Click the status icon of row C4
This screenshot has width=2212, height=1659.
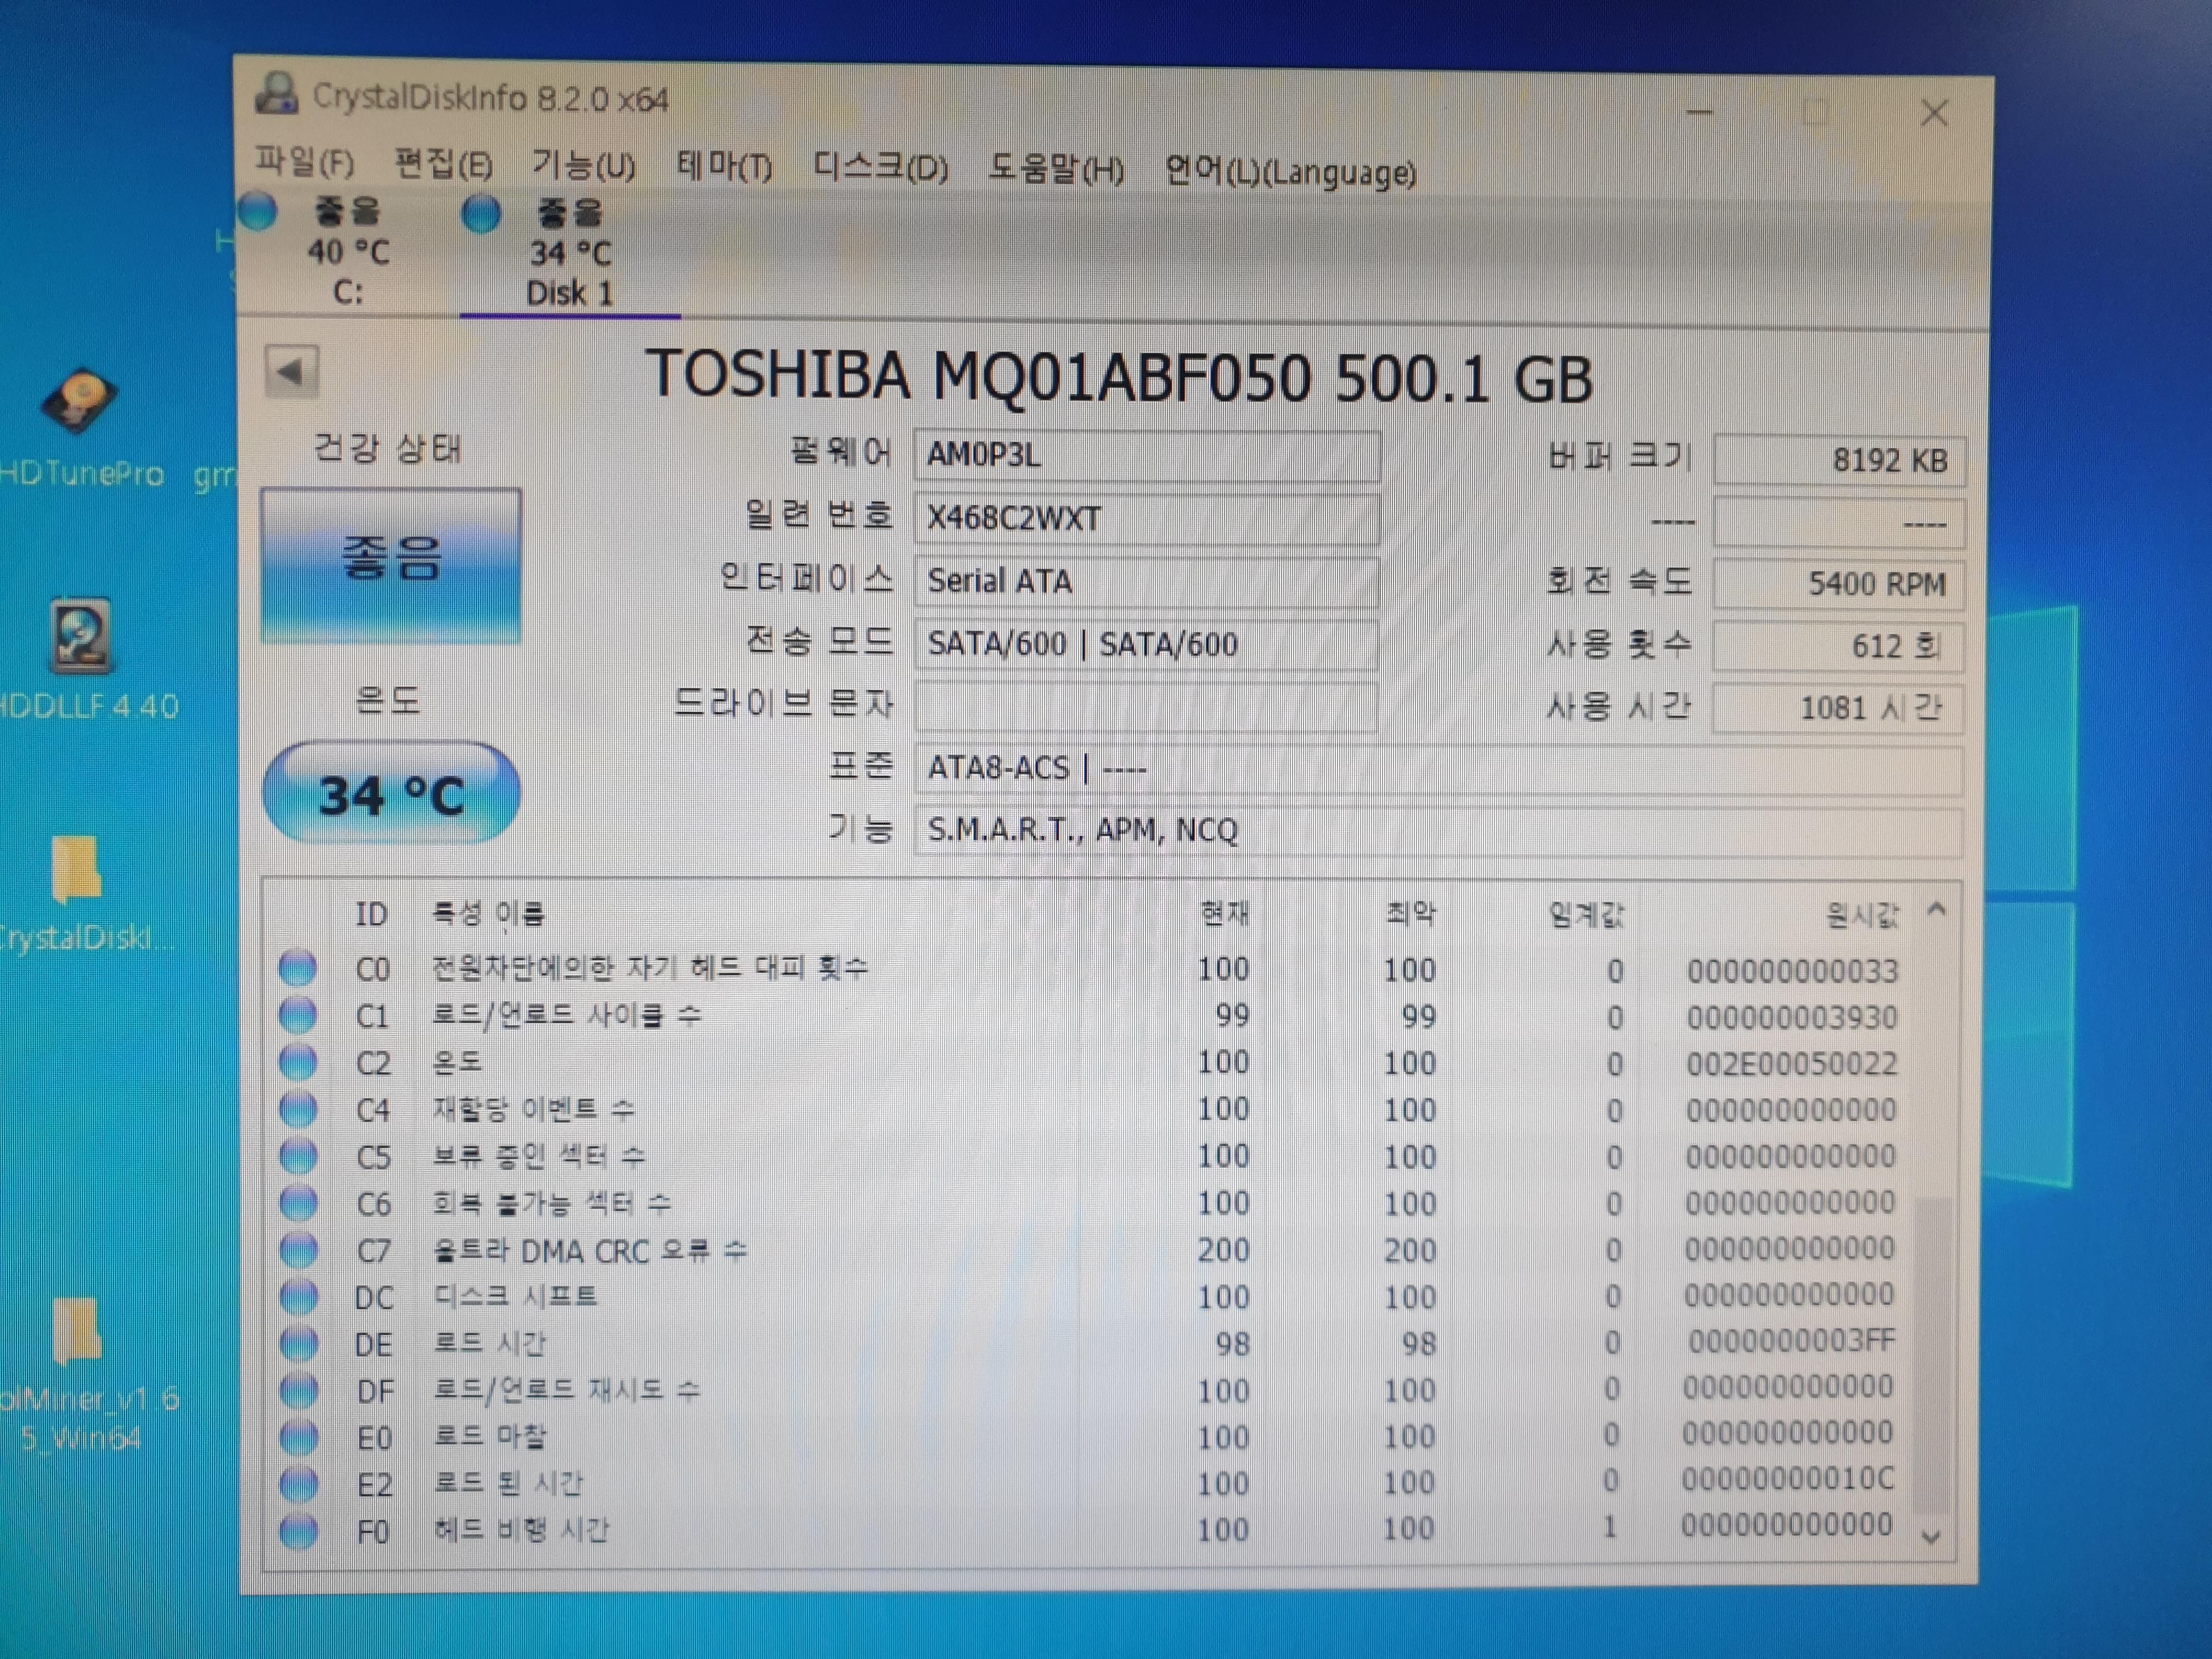pos(298,1108)
